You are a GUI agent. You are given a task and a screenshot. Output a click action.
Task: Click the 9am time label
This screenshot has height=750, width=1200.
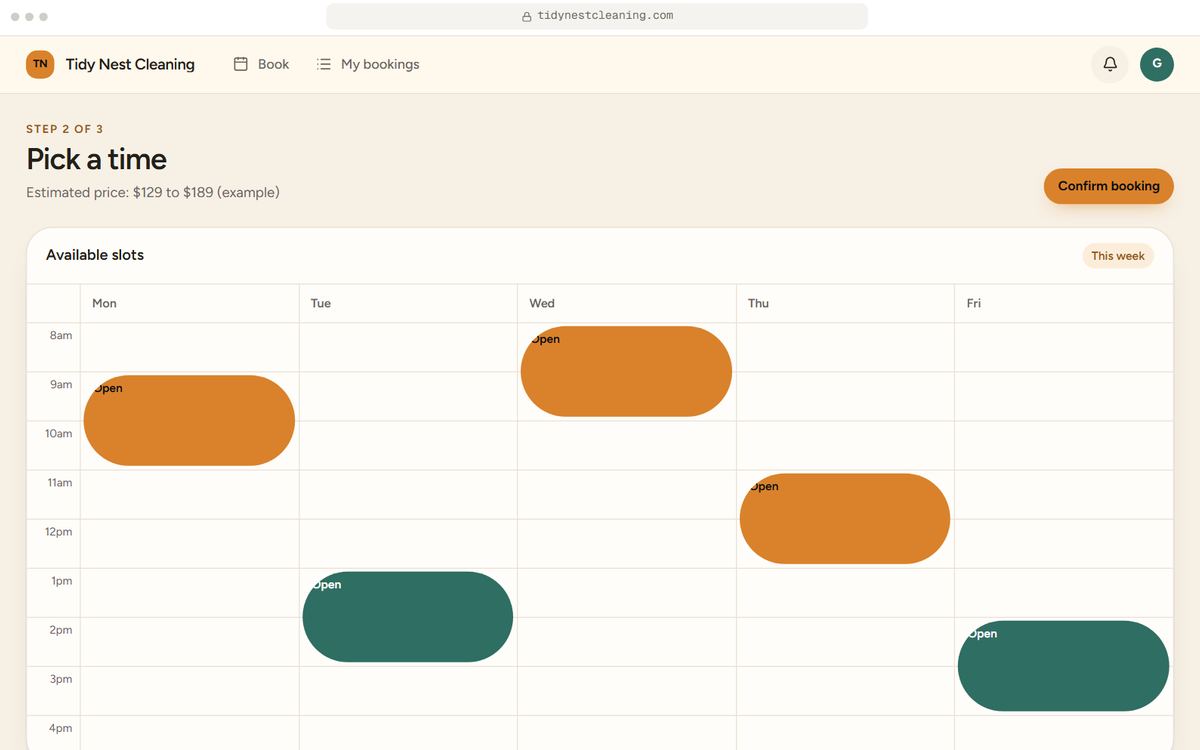tap(61, 384)
